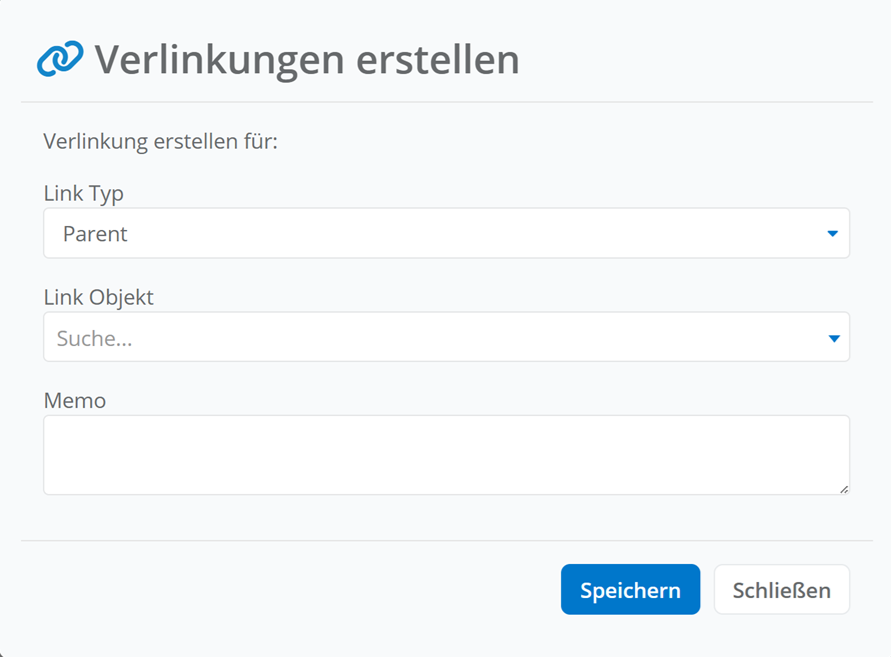This screenshot has width=891, height=657.
Task: Click the "Link Typ" field label
Action: pos(84,193)
